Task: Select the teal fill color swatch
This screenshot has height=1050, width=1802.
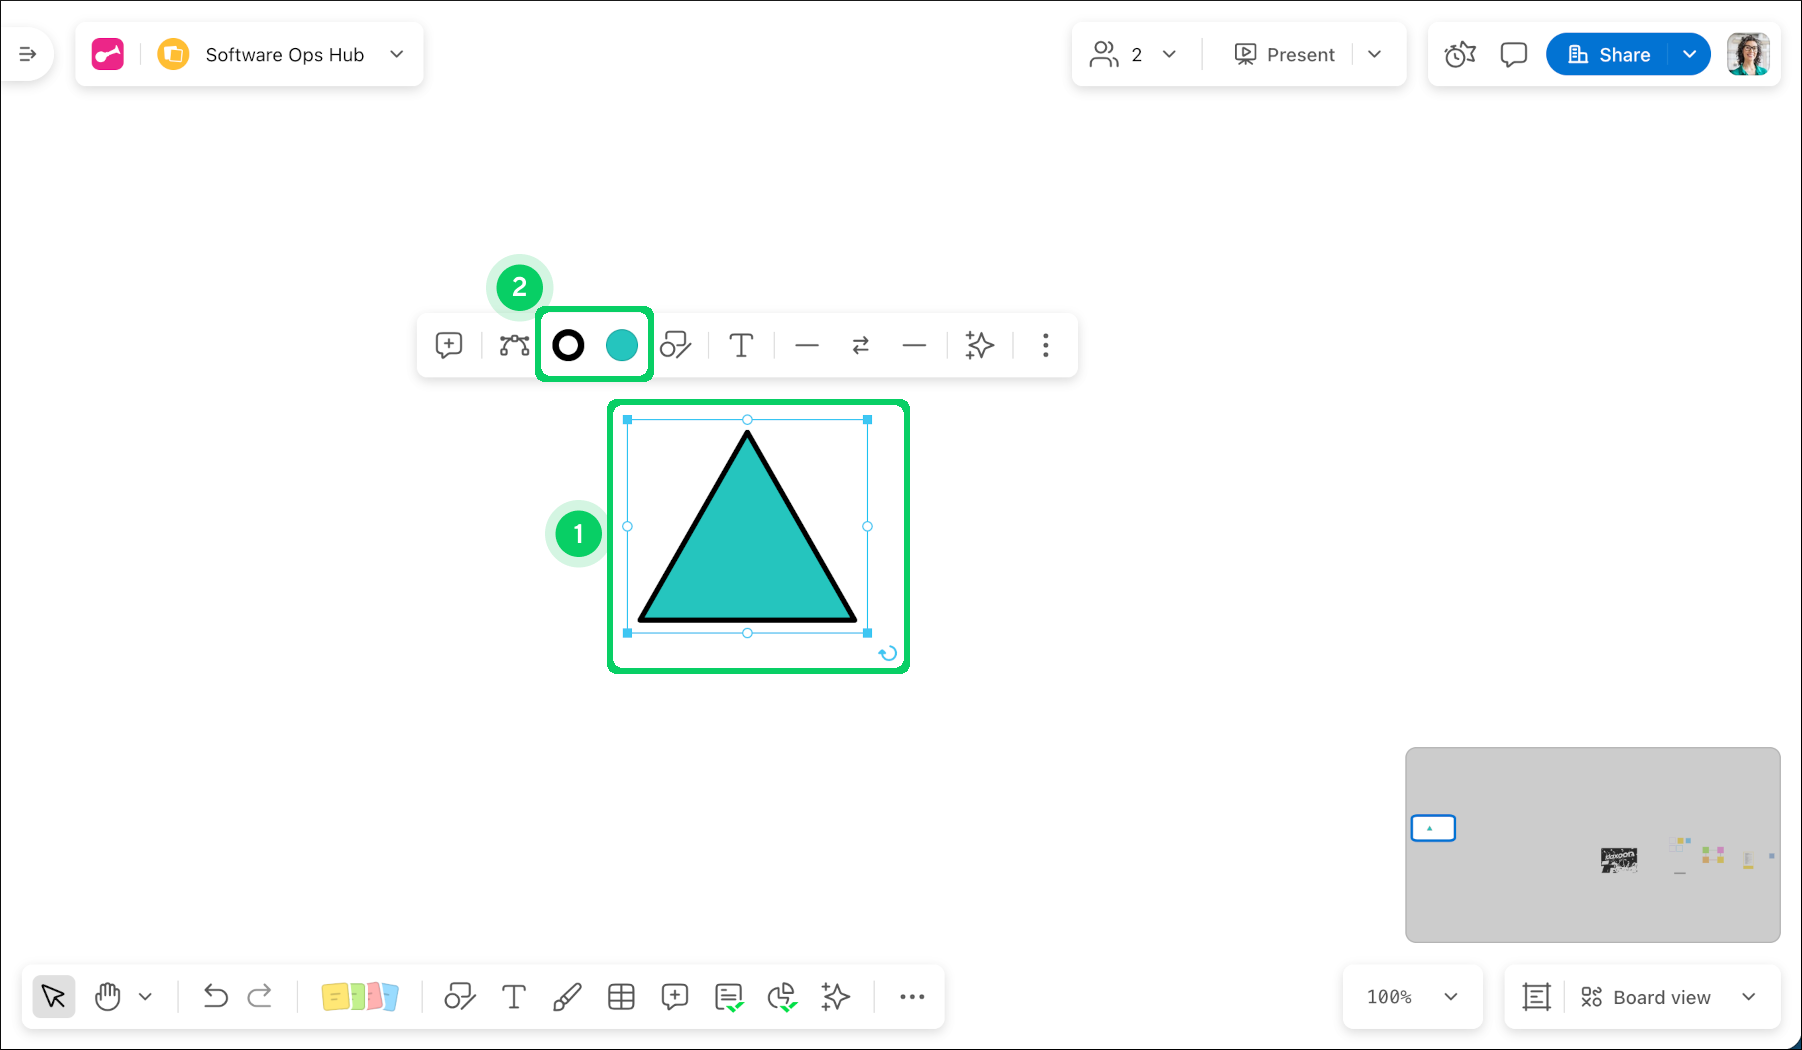Action: pos(622,345)
